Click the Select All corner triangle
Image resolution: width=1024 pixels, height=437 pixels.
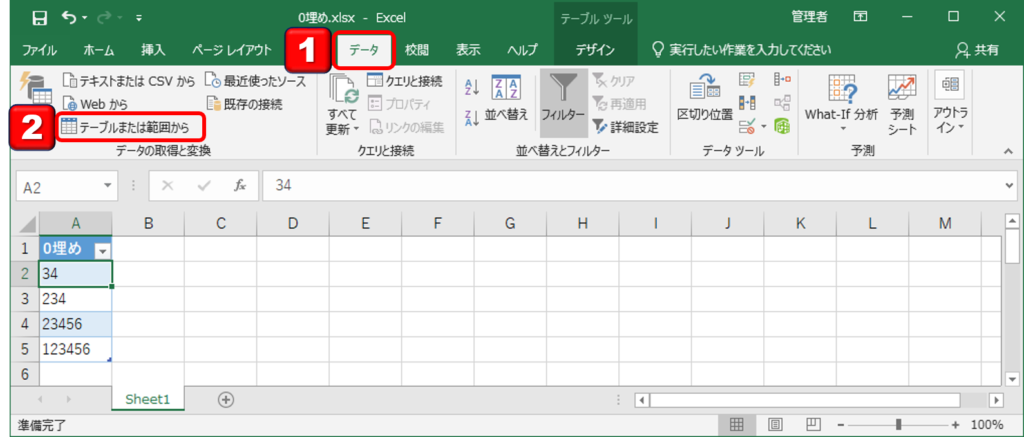[x=27, y=224]
